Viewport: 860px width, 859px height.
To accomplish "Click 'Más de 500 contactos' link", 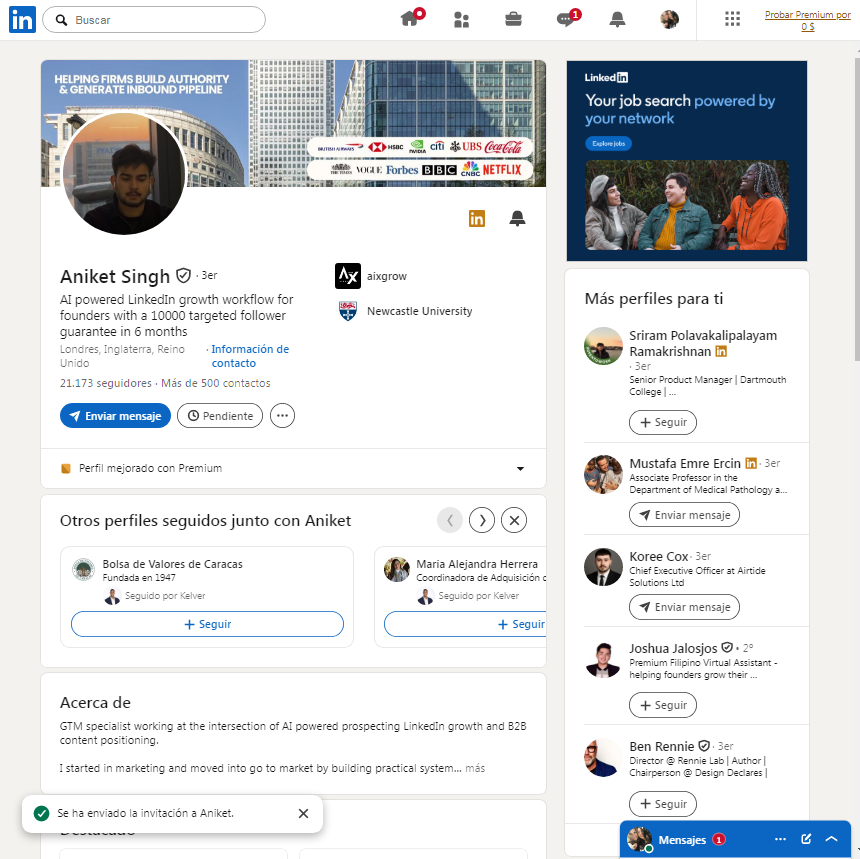I will [x=216, y=383].
